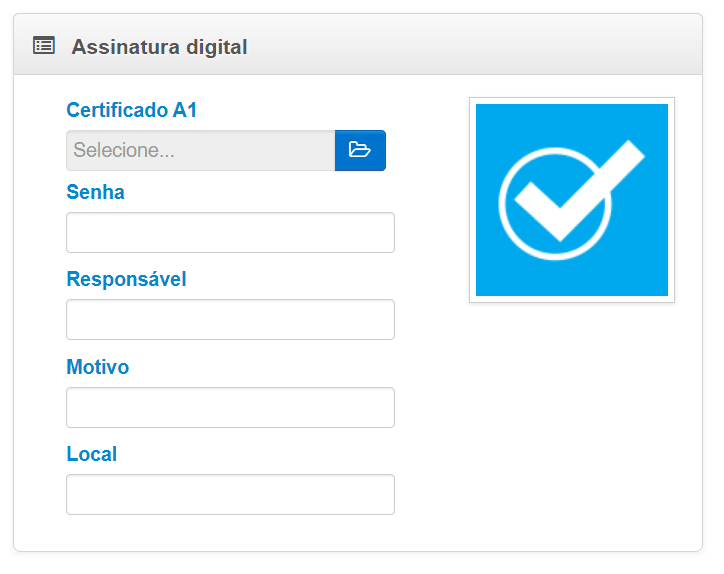Click the white frame border of thumbnail
This screenshot has width=724, height=574.
click(x=472, y=200)
